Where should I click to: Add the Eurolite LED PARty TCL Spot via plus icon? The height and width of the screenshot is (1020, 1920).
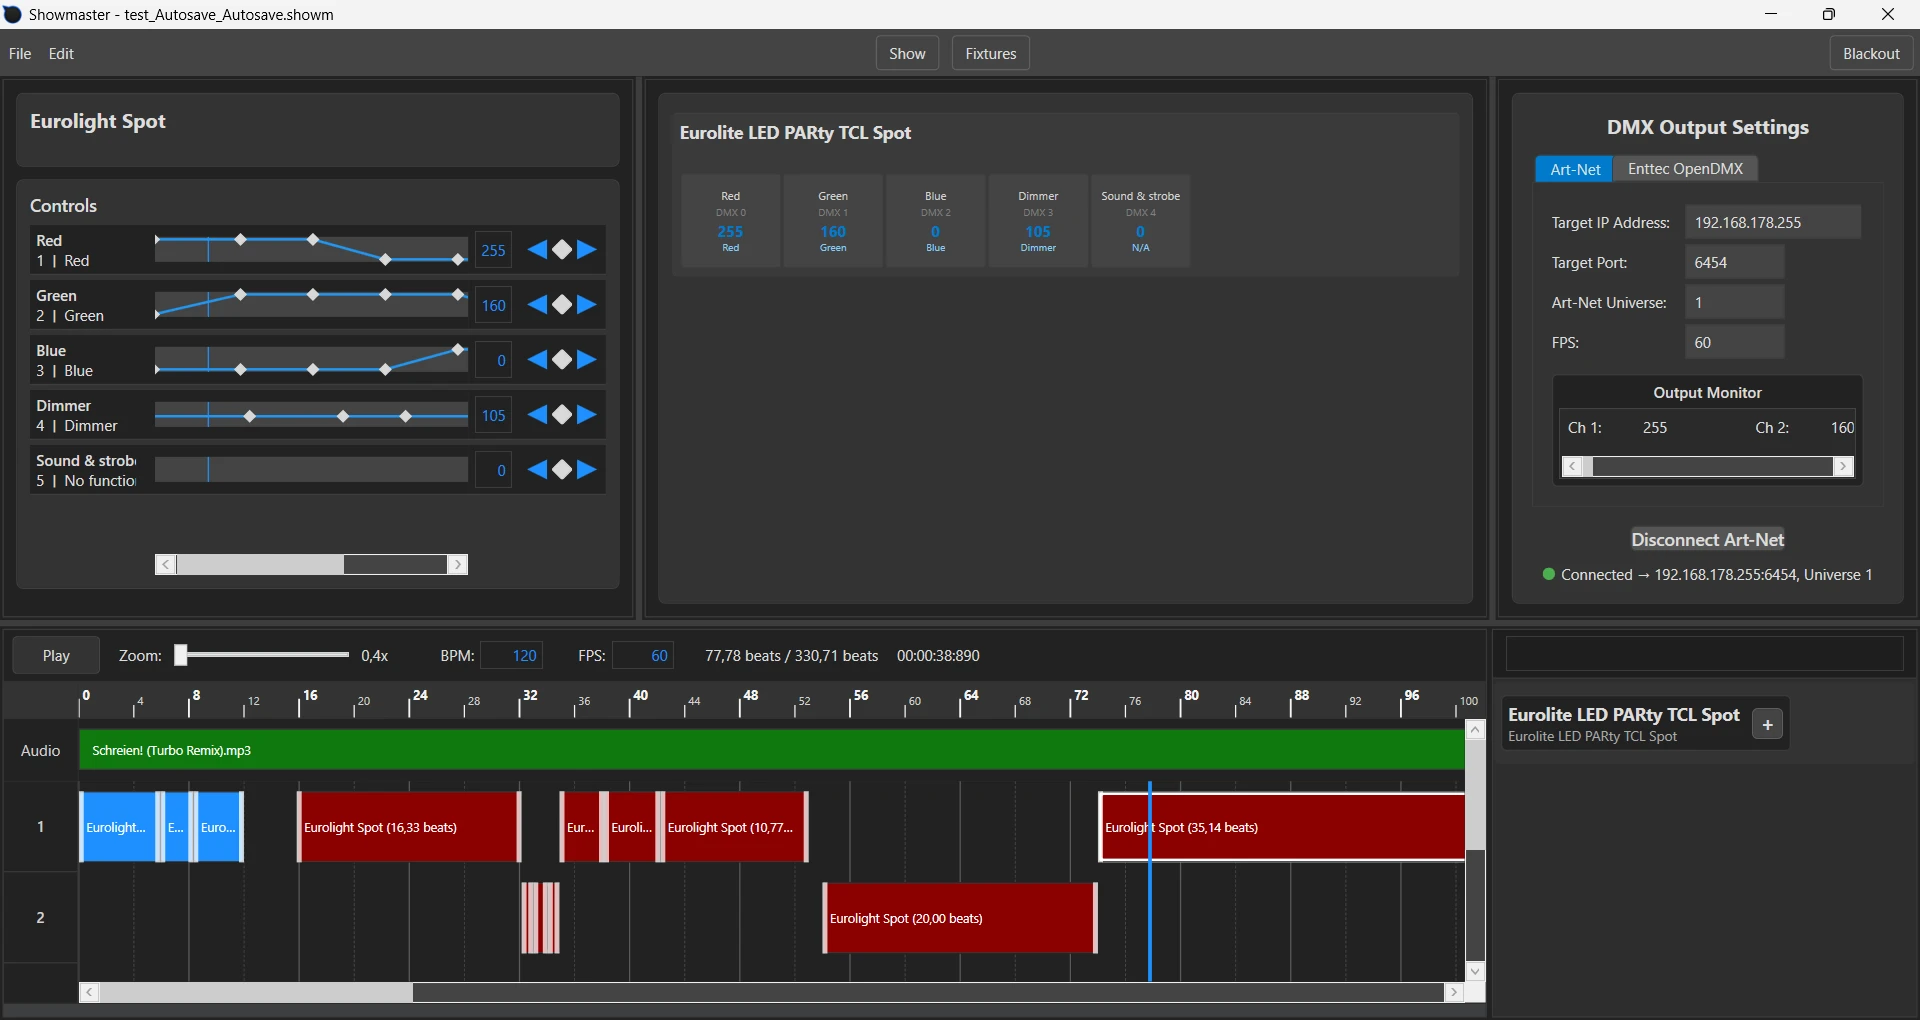pos(1767,724)
